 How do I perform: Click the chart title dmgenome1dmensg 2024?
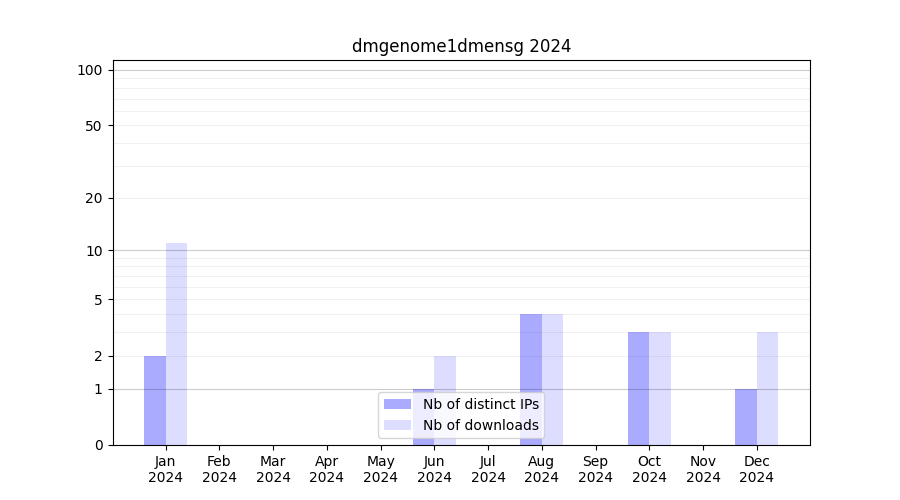coord(461,46)
